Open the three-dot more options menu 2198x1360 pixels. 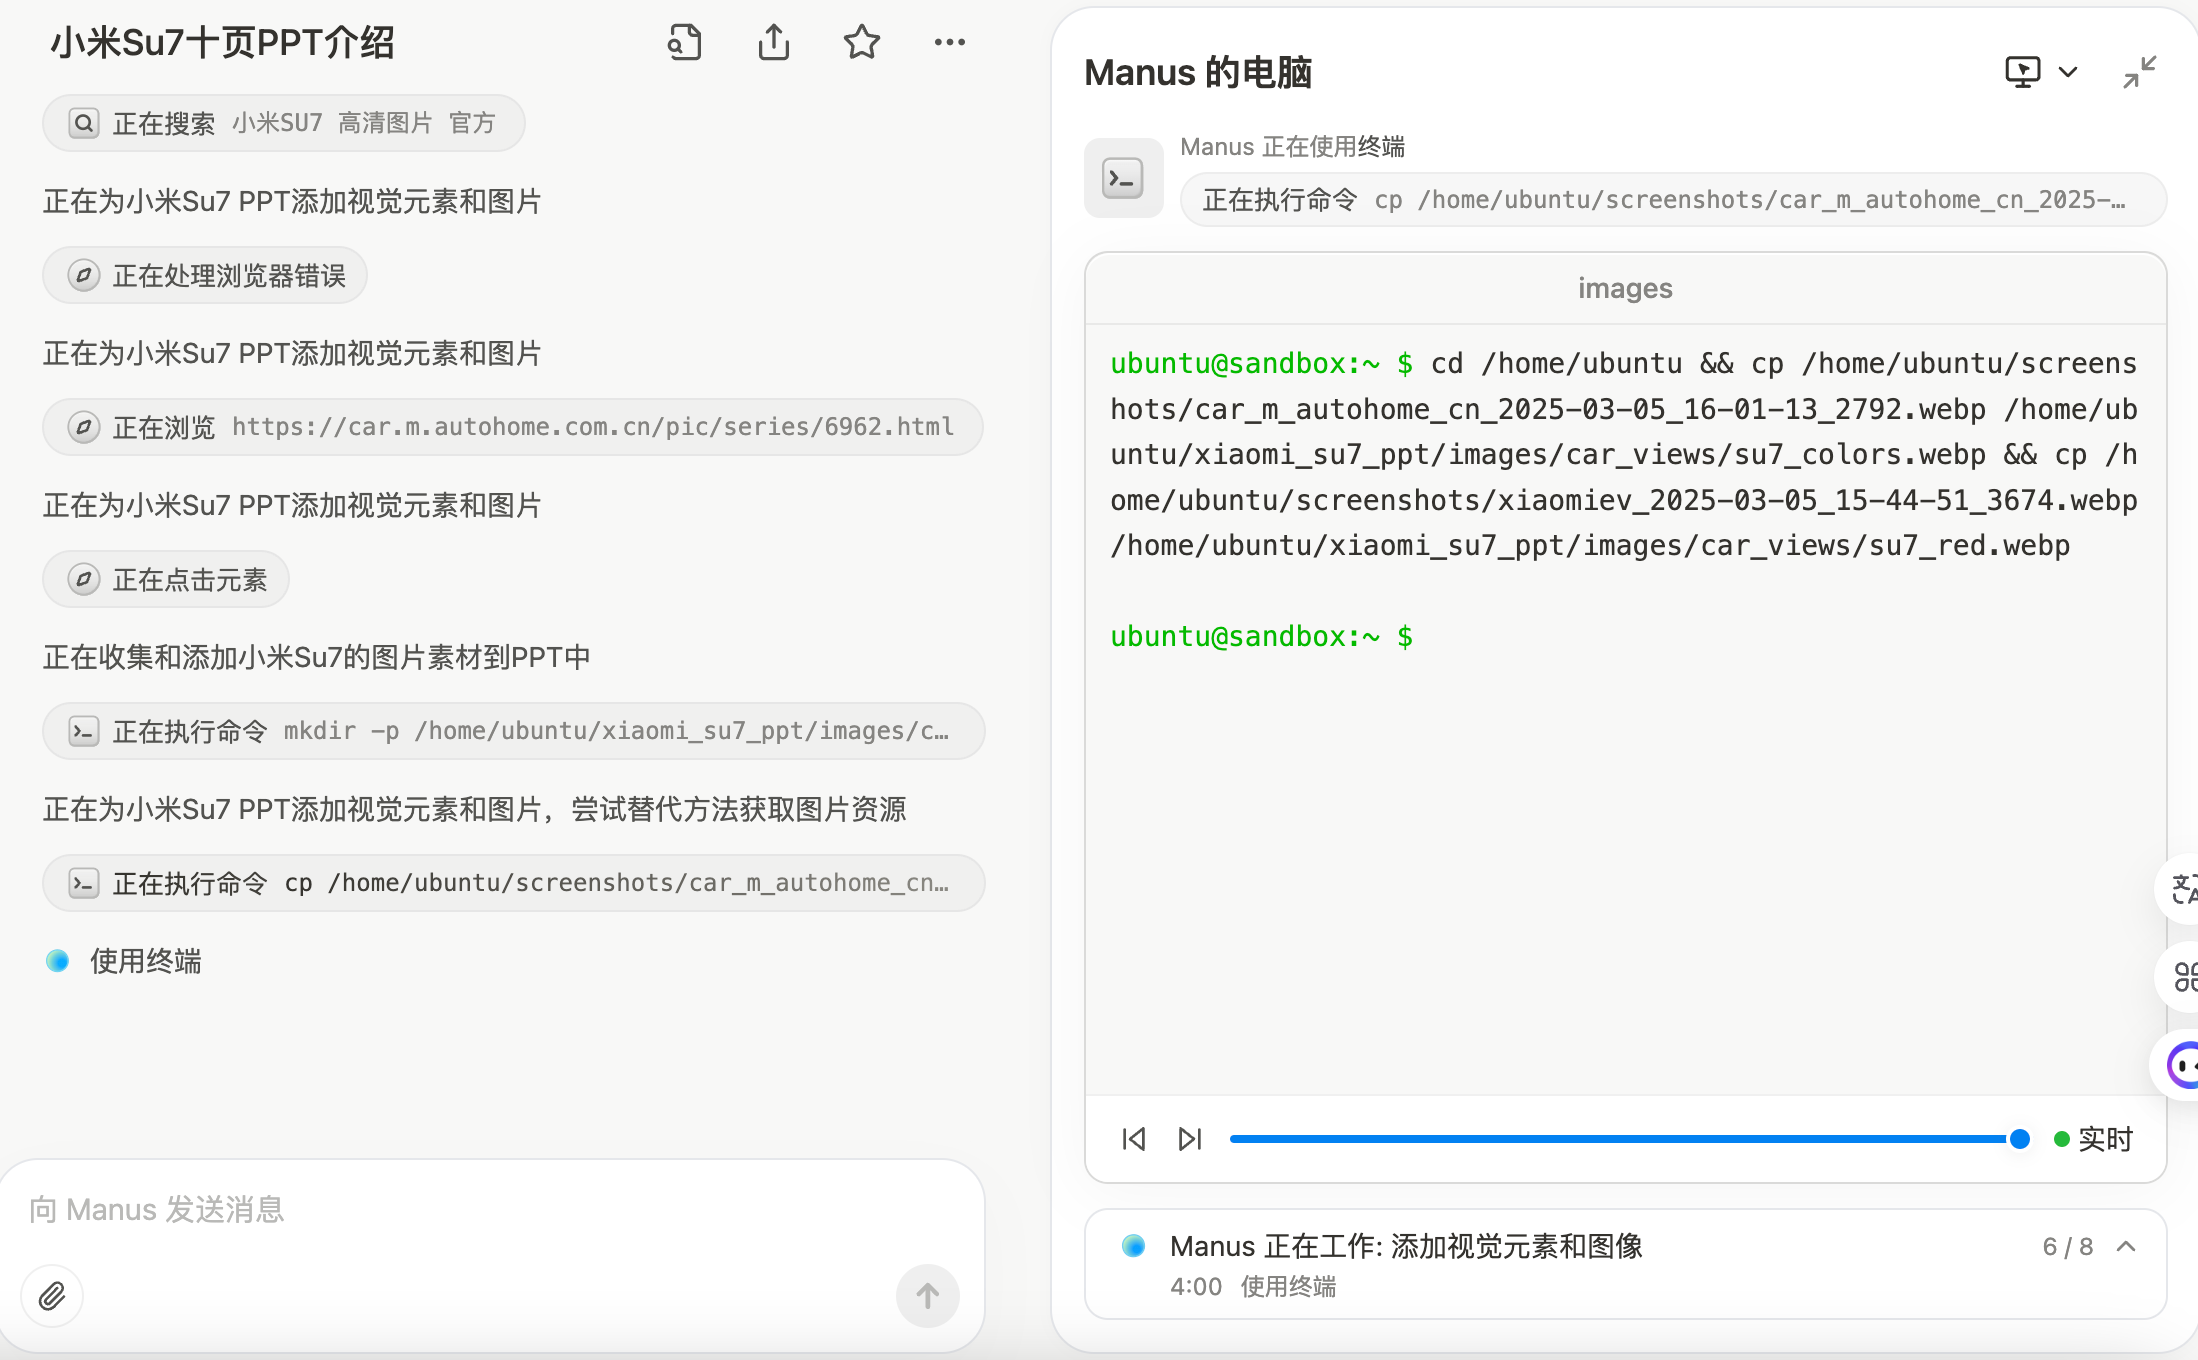tap(949, 42)
